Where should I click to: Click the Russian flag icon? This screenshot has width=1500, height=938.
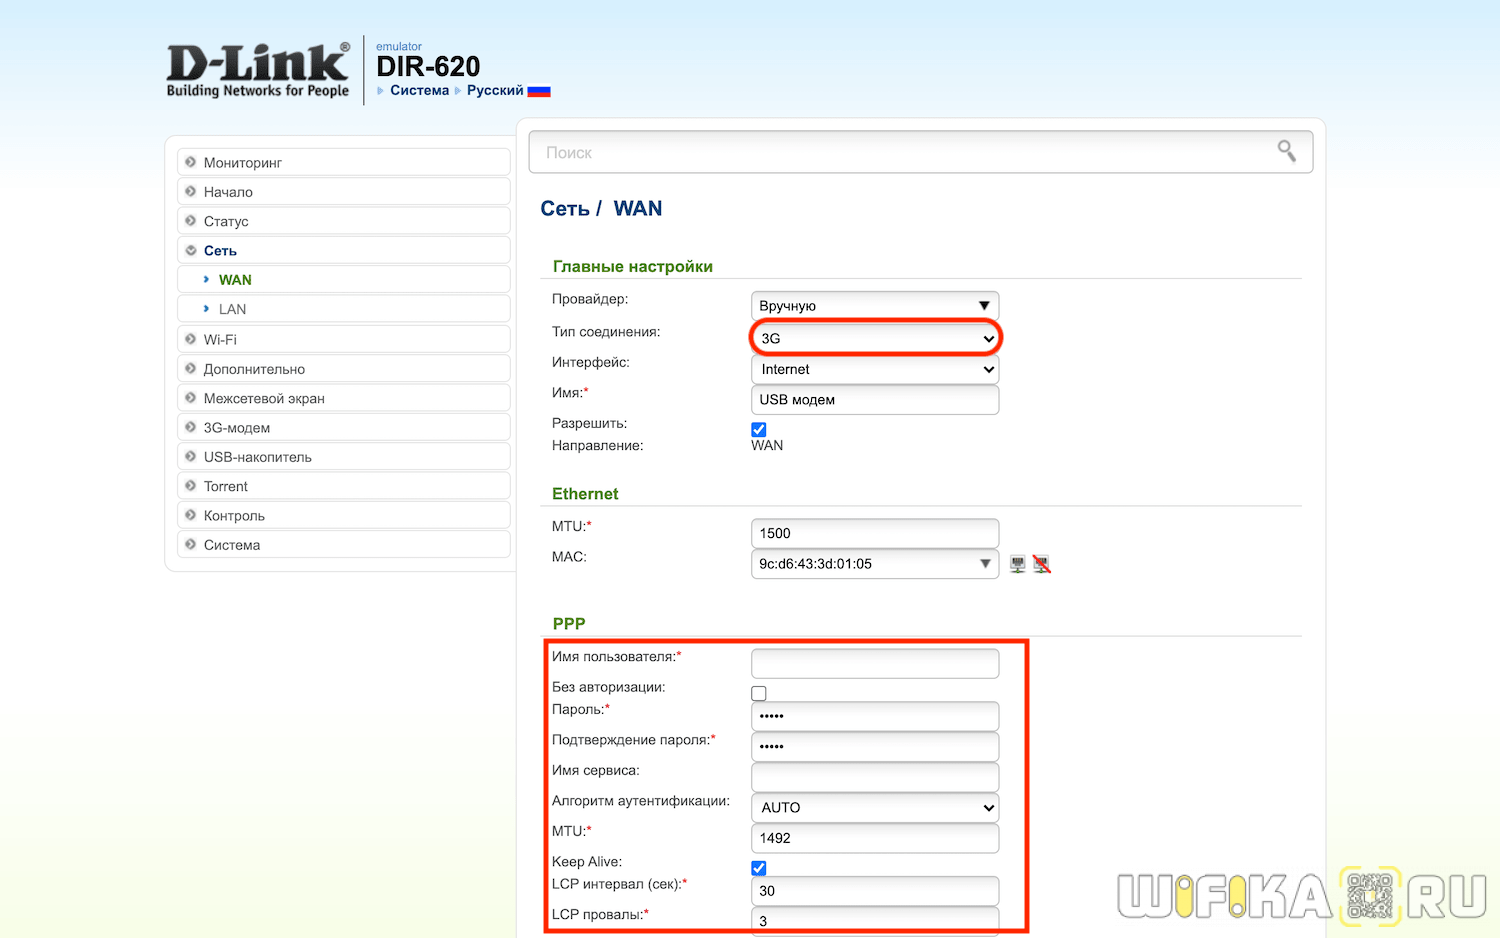[x=539, y=91]
